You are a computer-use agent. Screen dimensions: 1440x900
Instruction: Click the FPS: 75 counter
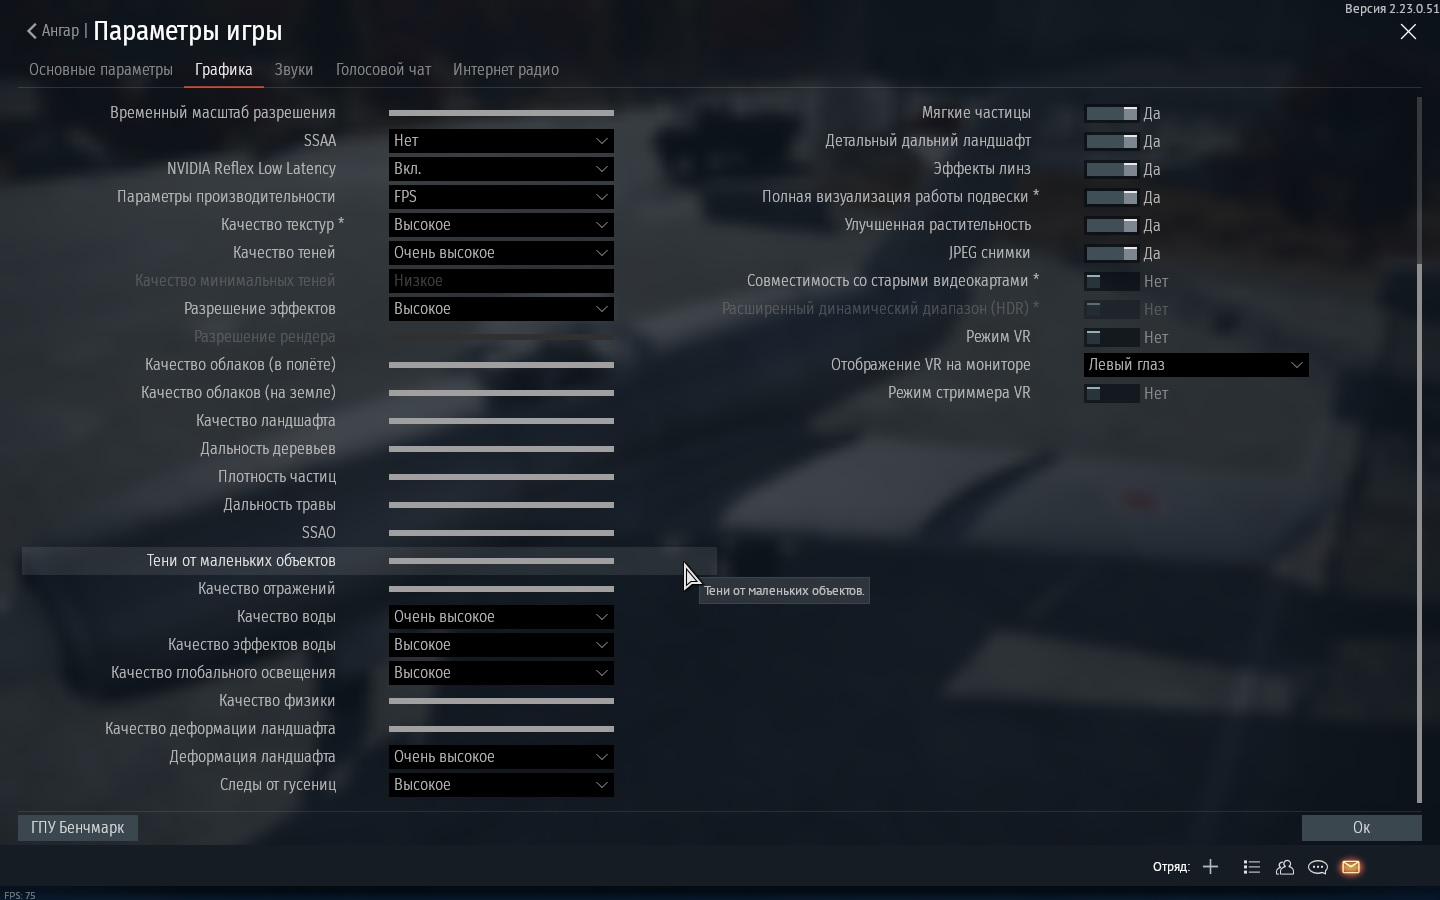tap(20, 895)
